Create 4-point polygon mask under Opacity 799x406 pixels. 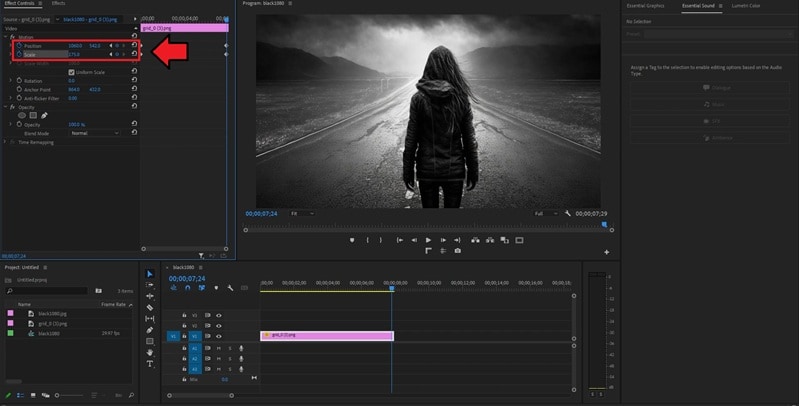33,116
